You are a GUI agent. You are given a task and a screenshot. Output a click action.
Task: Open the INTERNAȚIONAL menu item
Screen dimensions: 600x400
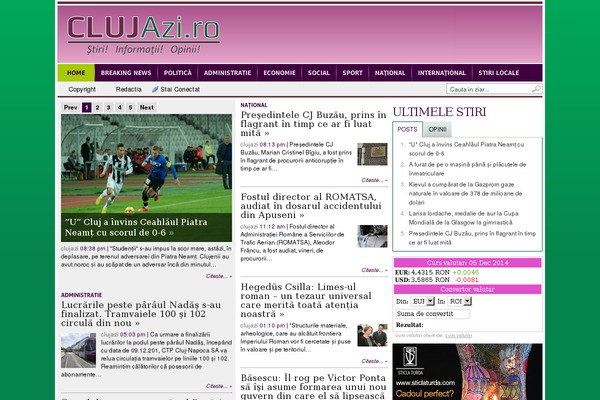point(442,73)
